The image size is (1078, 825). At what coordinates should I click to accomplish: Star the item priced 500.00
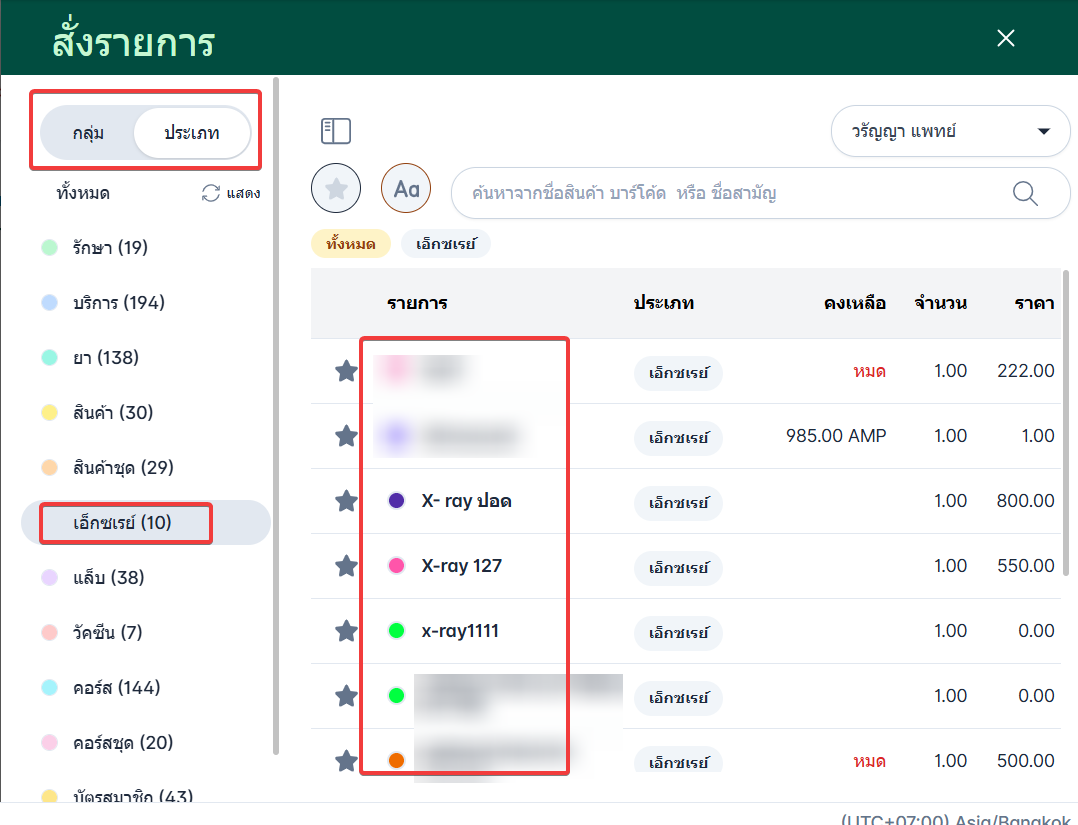(346, 760)
